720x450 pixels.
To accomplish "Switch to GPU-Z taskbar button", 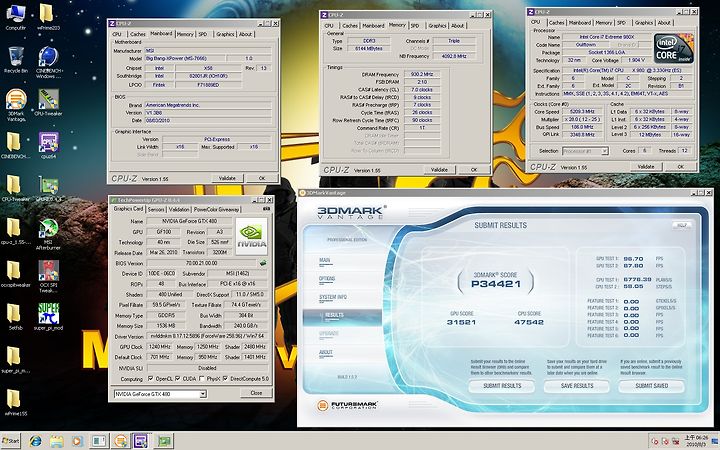I will pyautogui.click(x=163, y=441).
